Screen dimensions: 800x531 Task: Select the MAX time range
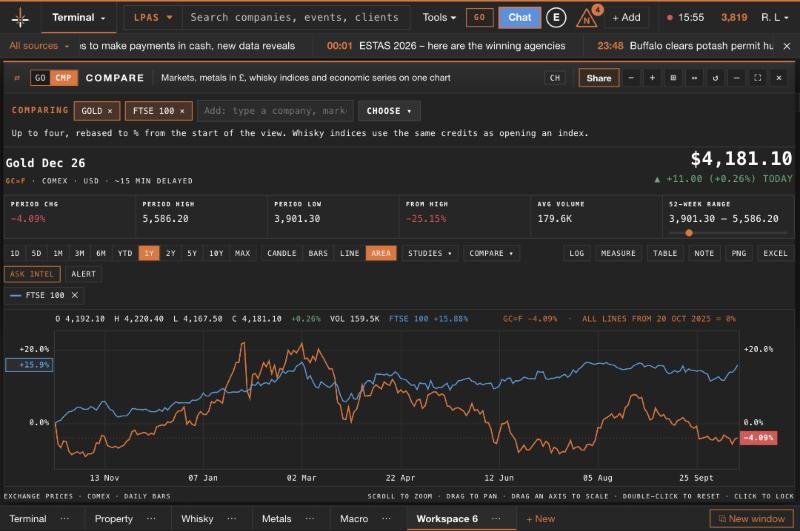pyautogui.click(x=242, y=254)
